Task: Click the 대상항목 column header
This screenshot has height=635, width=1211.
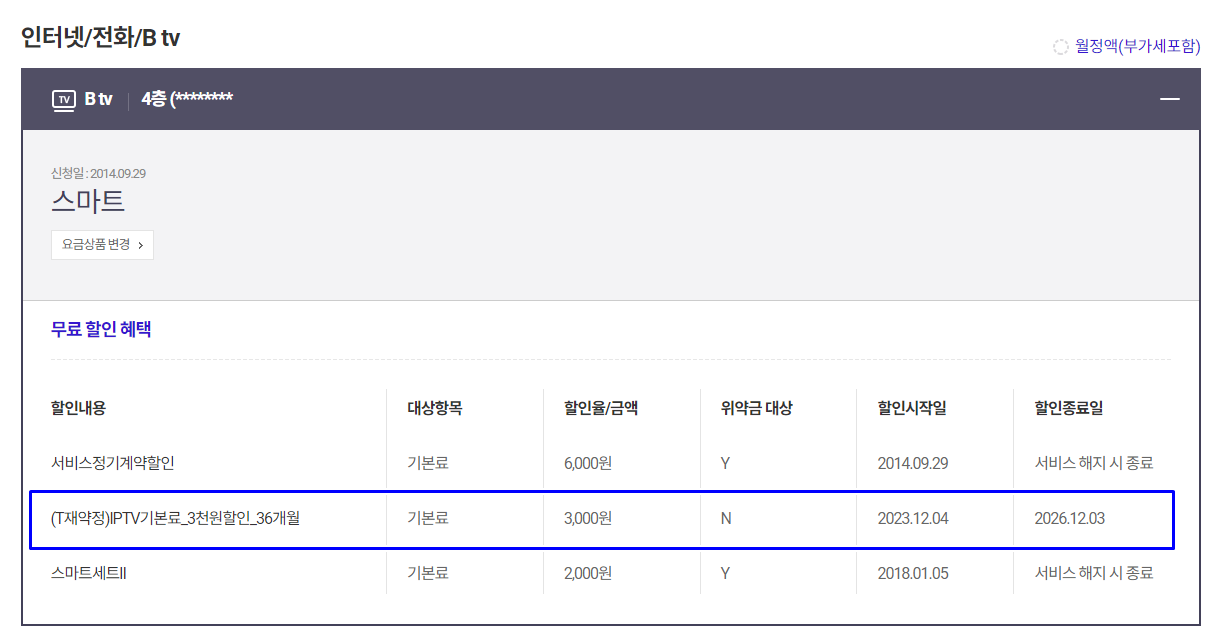Action: click(434, 408)
